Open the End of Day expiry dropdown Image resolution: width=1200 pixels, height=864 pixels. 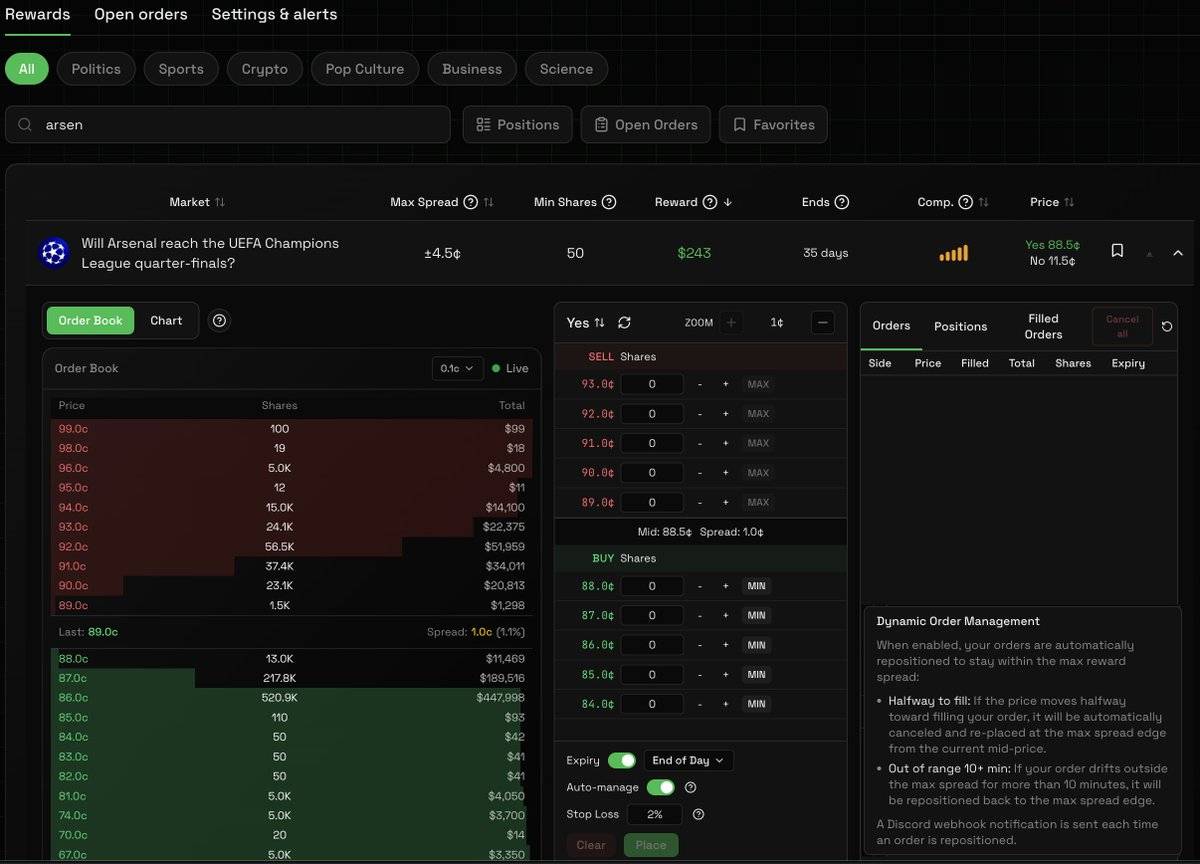tap(688, 760)
